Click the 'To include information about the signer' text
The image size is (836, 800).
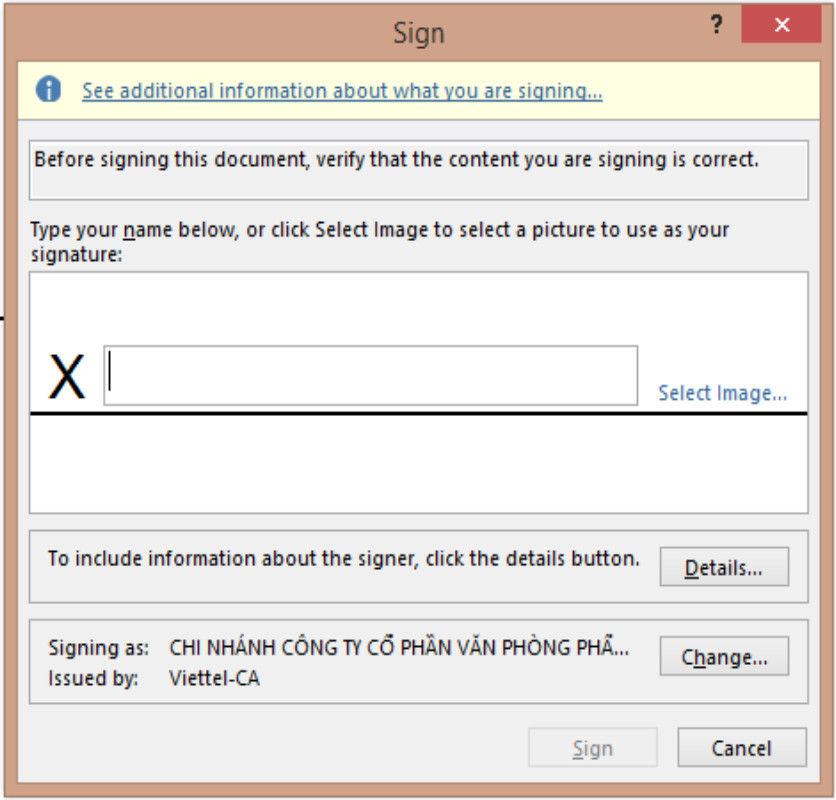coord(344,558)
